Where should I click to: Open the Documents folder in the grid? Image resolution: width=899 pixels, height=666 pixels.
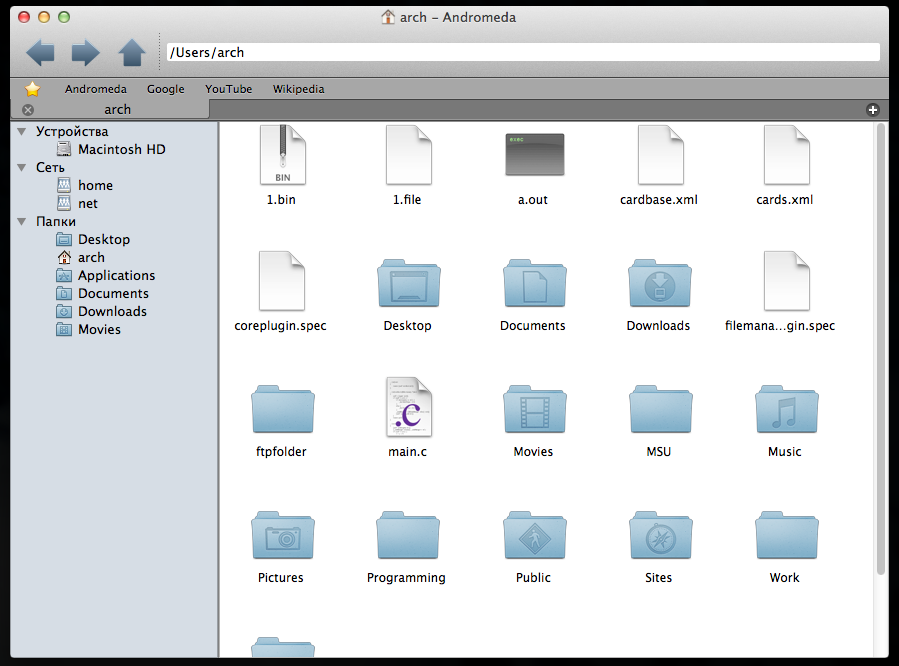click(534, 283)
